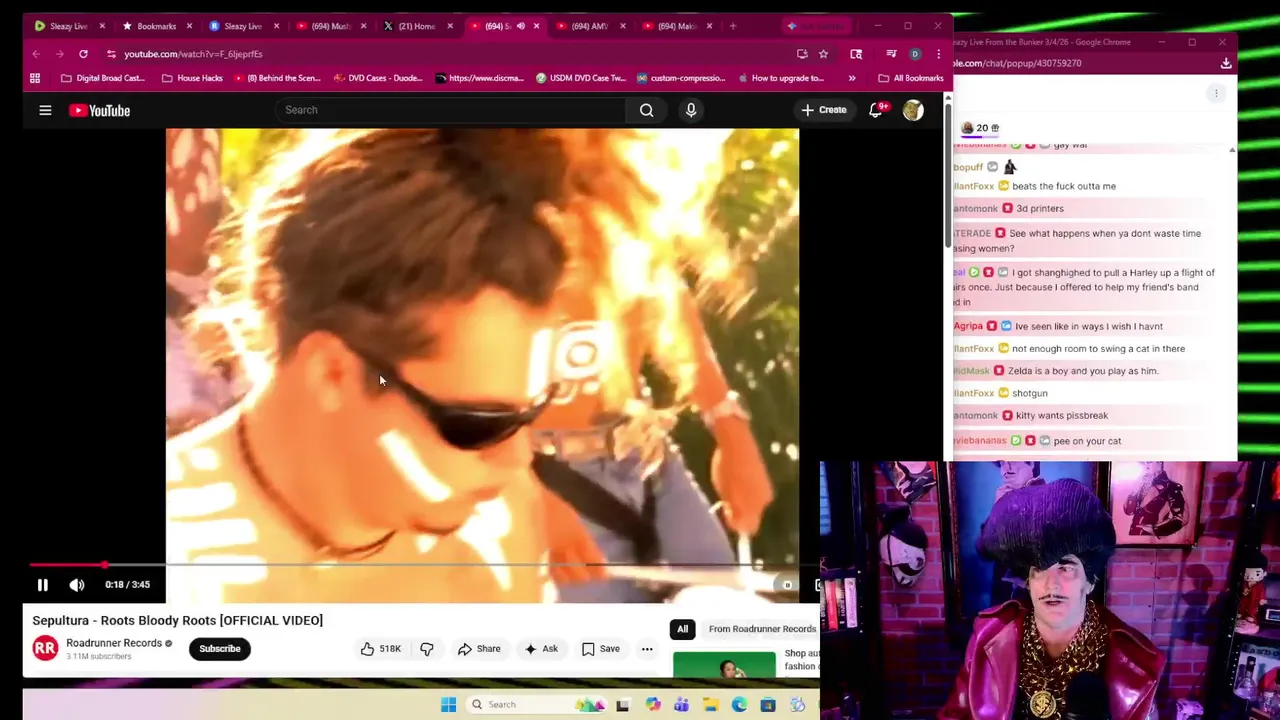Open a new Chrome tab with plus
The image size is (1280, 720).
733,26
